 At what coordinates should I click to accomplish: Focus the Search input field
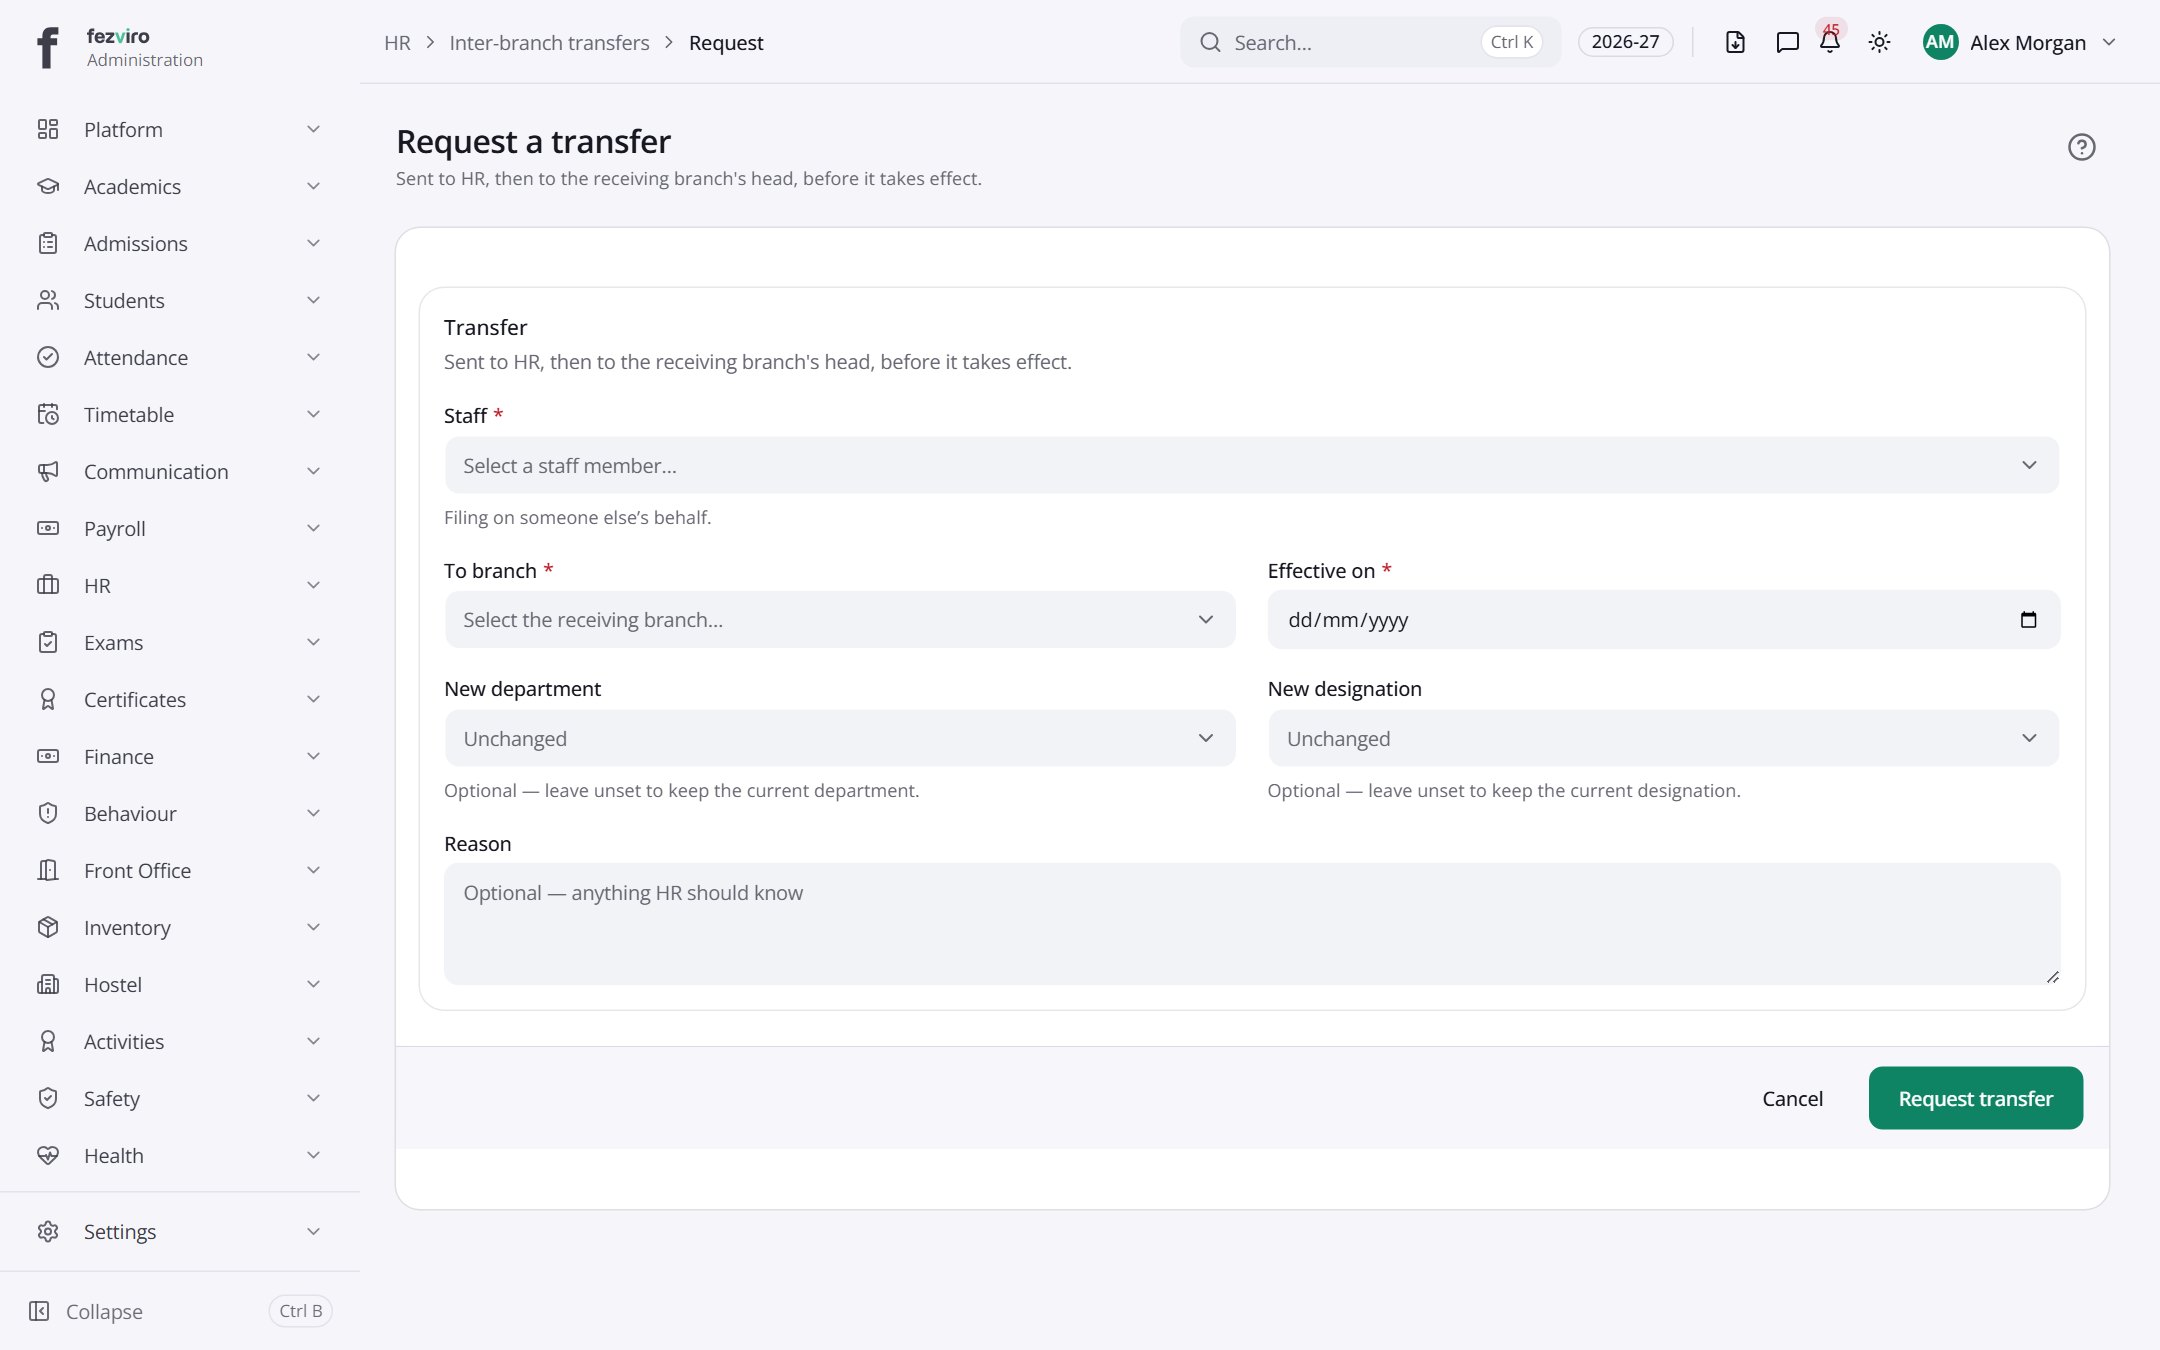1370,42
